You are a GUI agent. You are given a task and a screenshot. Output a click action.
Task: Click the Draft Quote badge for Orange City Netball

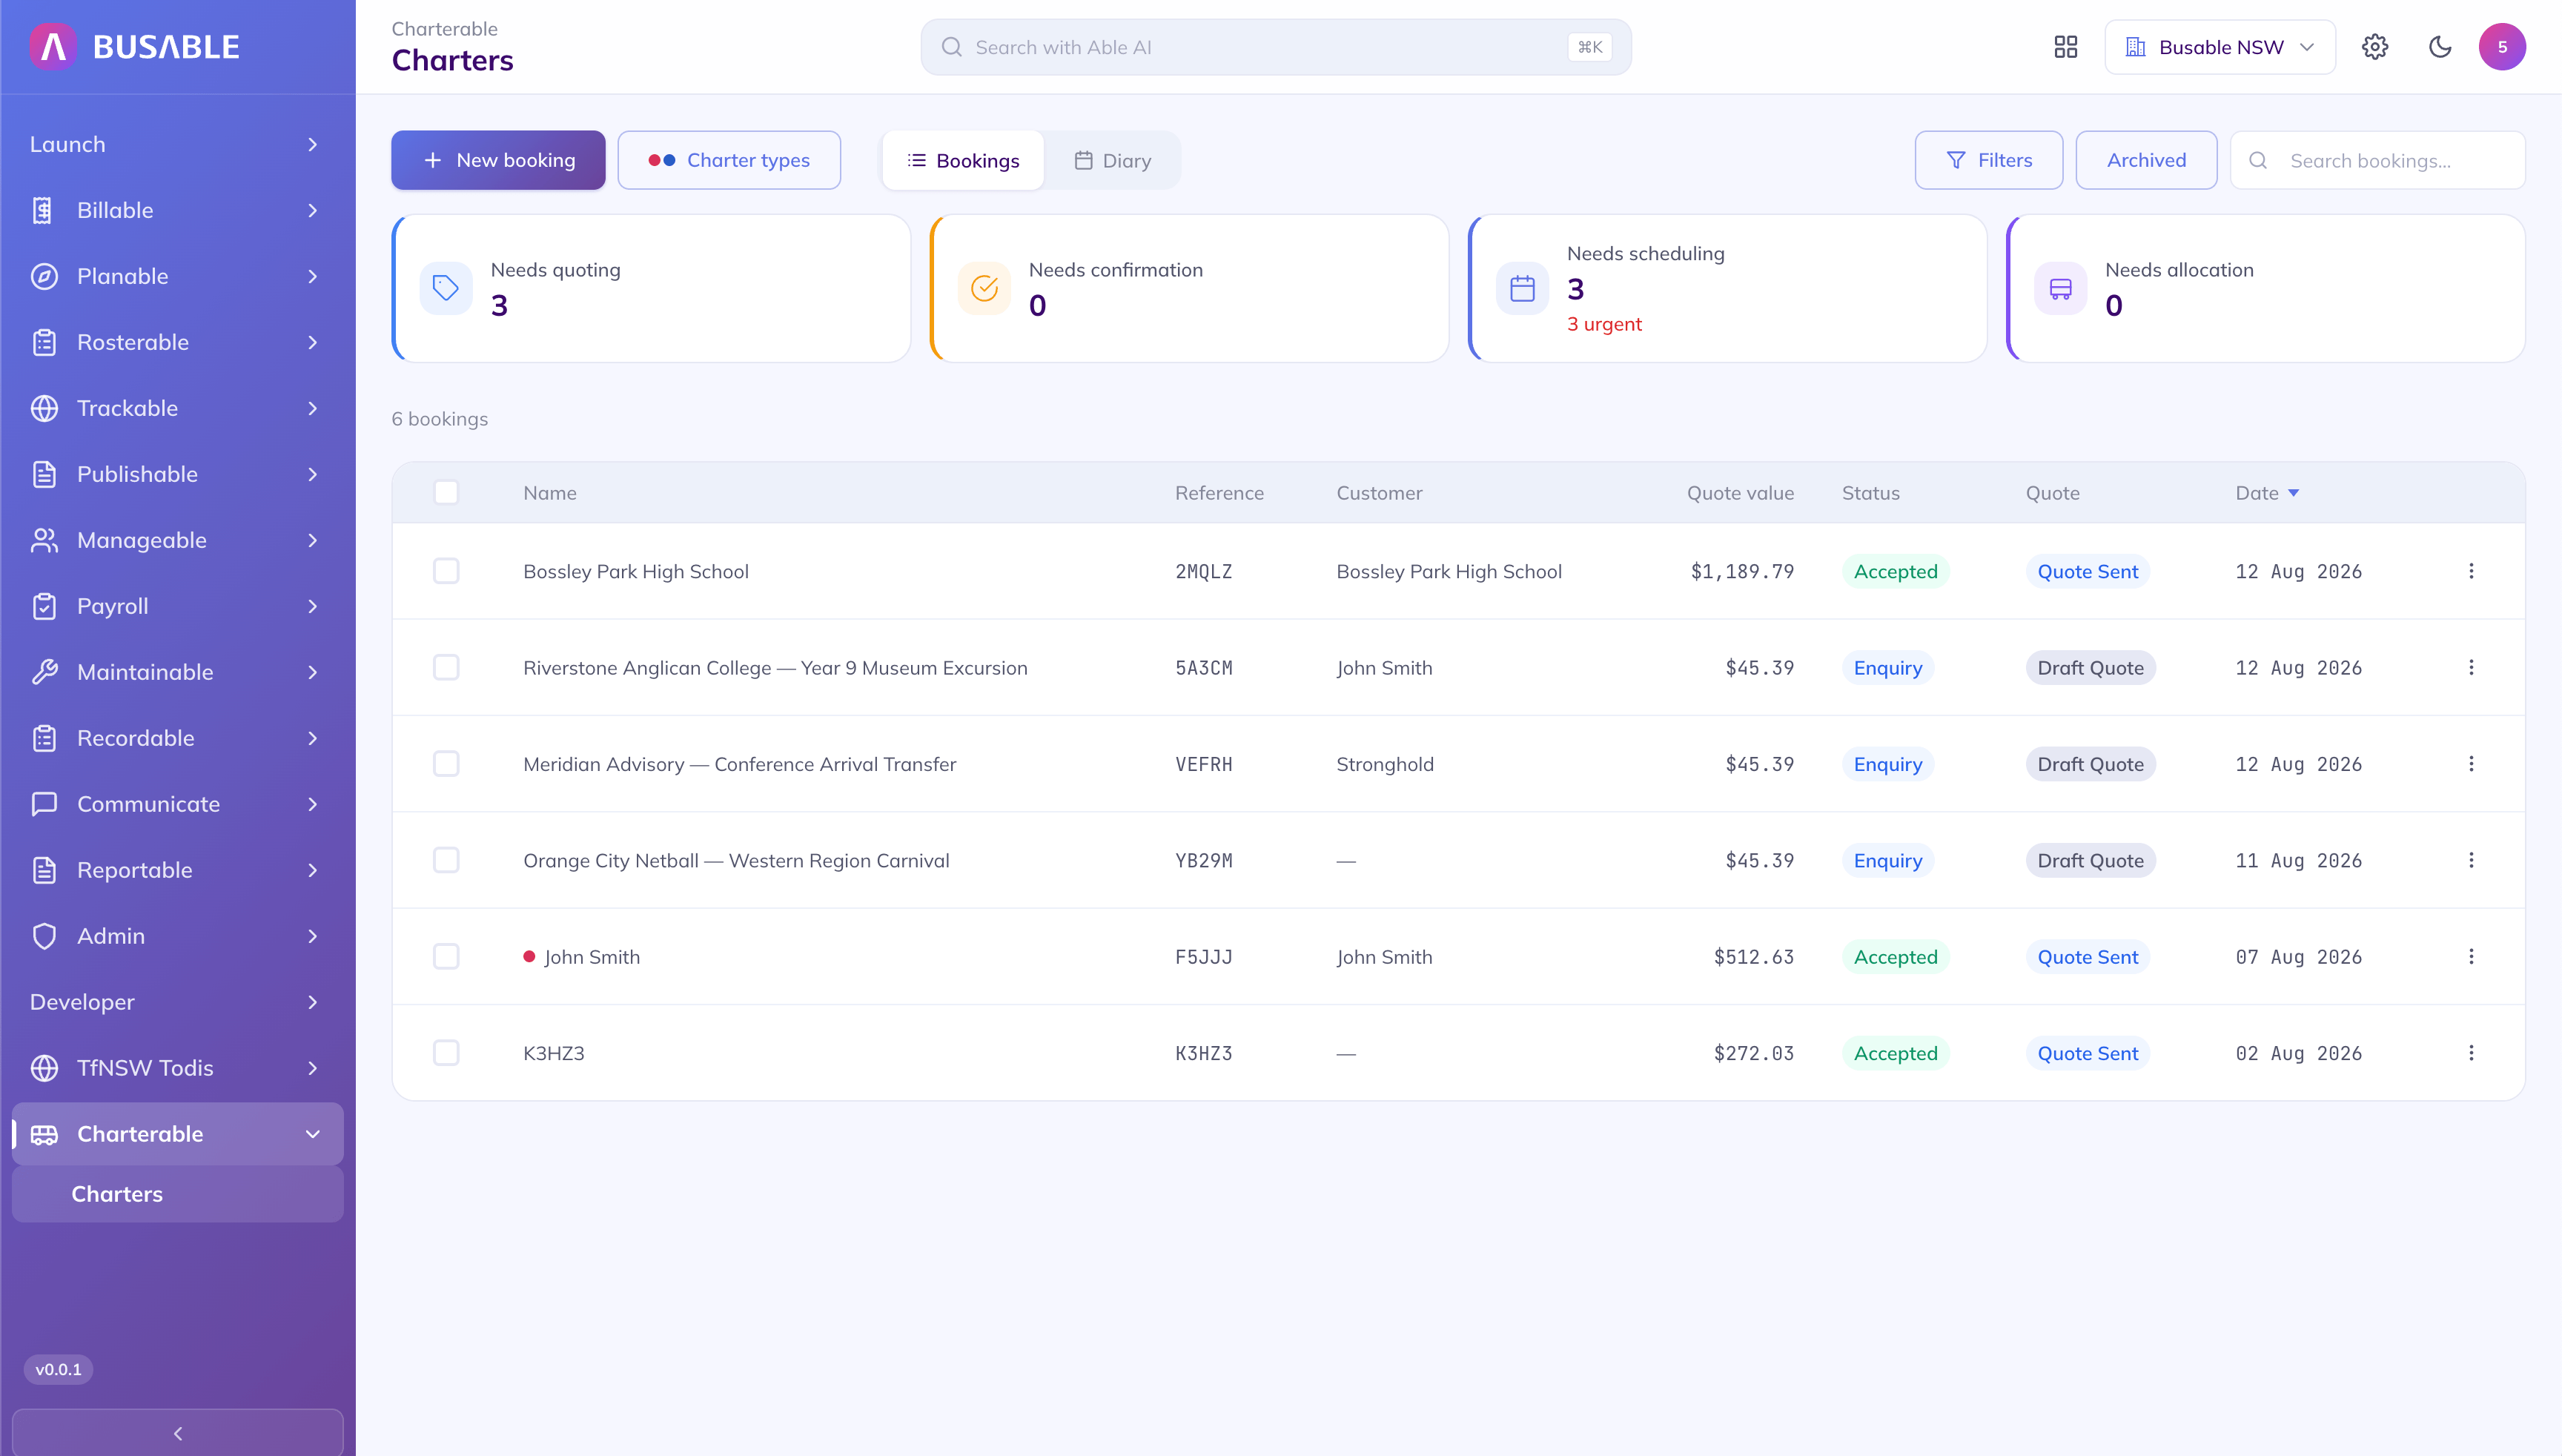[x=2090, y=860]
